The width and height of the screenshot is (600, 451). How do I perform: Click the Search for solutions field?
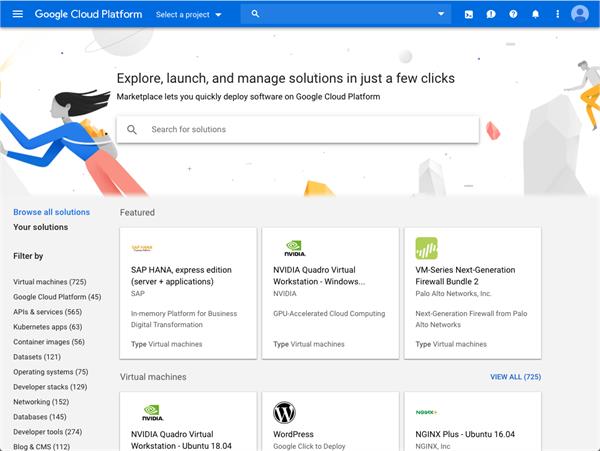click(x=298, y=129)
